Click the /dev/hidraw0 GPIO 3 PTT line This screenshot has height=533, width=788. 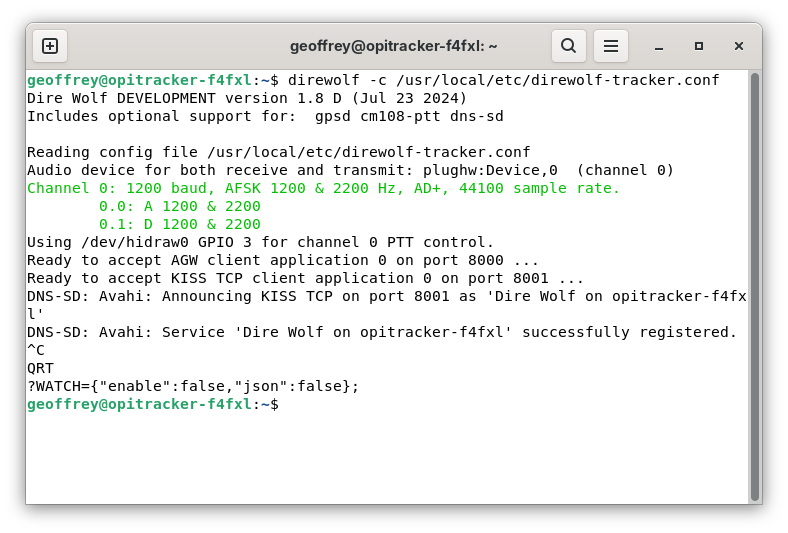click(260, 242)
